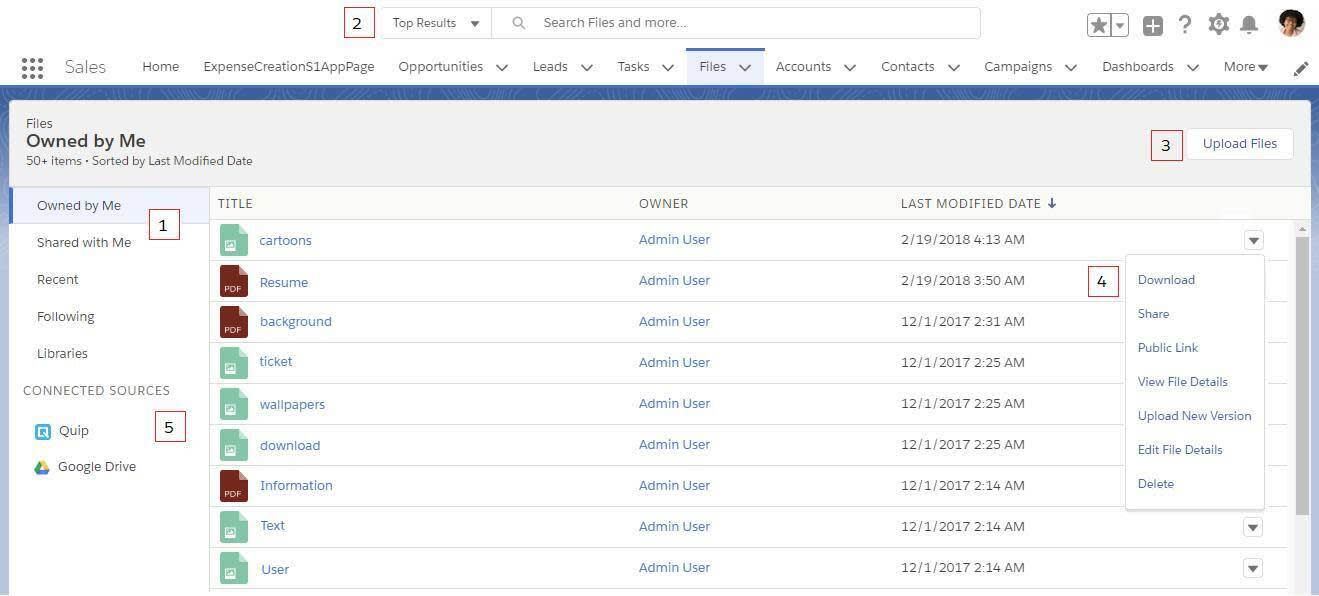Select the Owned by Me filter
Viewport: 1319px width, 596px height.
(x=79, y=206)
